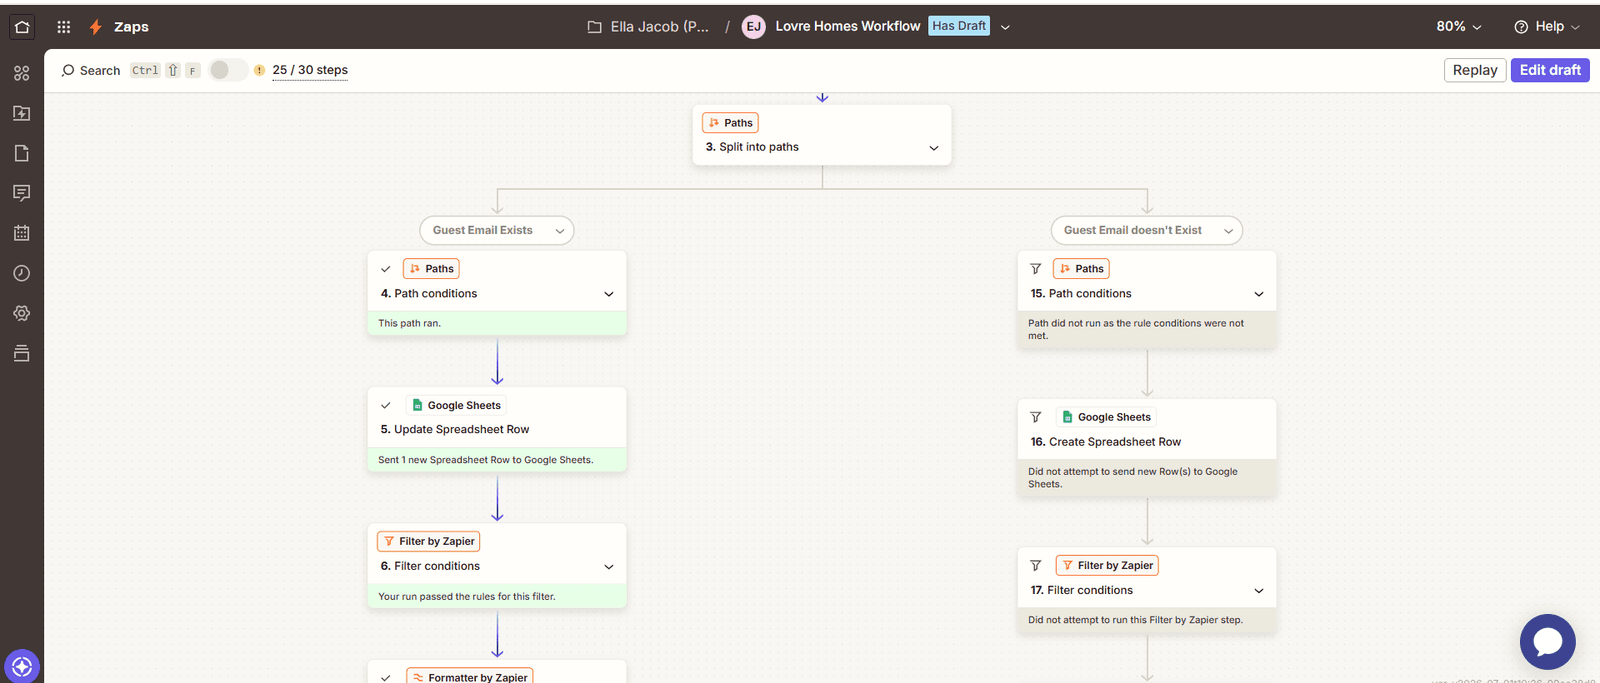Click the 25 / 30 steps link
This screenshot has width=1600, height=683.
pyautogui.click(x=310, y=70)
